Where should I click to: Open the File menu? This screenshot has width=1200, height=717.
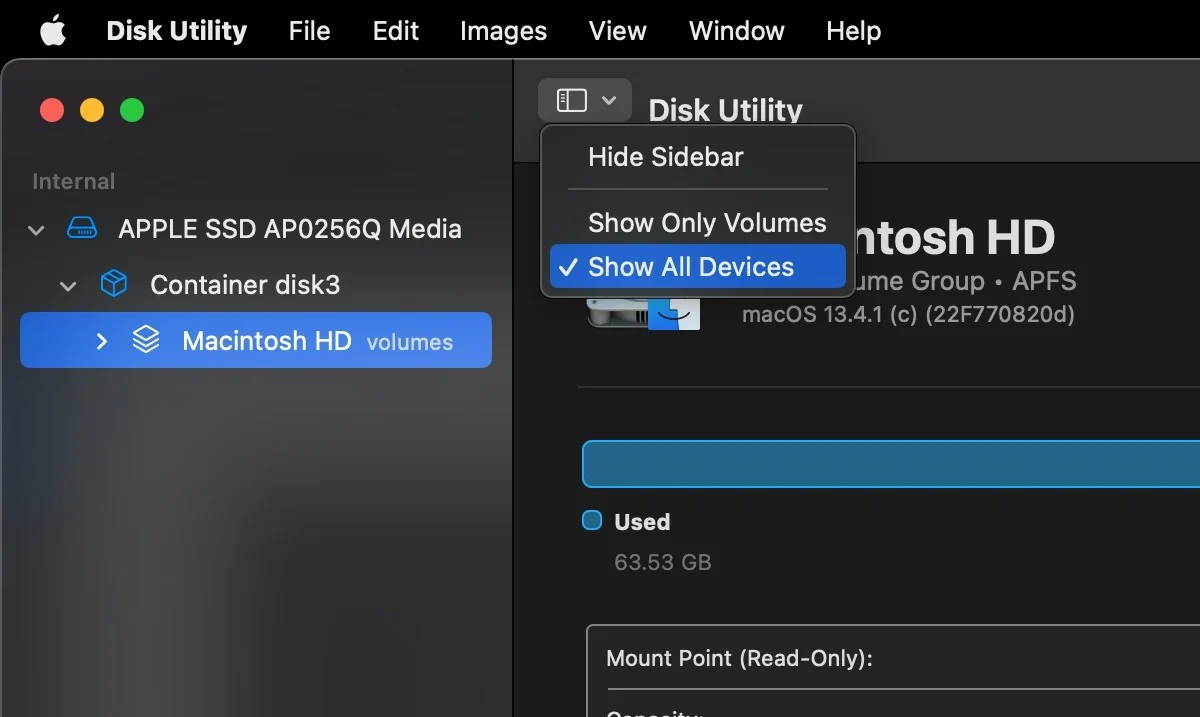coord(309,31)
